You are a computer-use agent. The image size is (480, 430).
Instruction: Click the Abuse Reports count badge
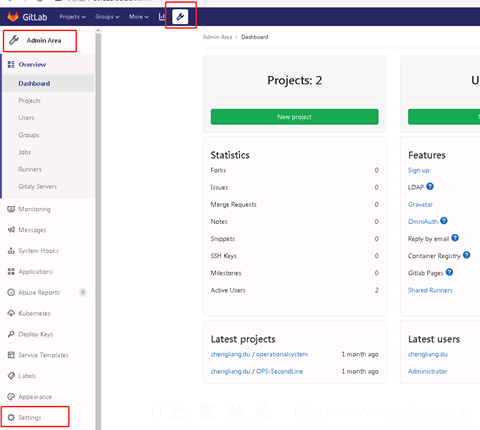[83, 292]
